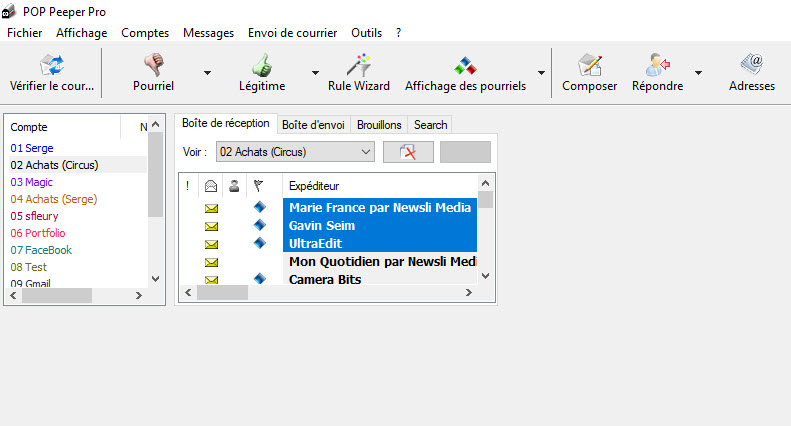Switch to the Search tab
Viewport: 791px width, 426px height.
tap(431, 125)
